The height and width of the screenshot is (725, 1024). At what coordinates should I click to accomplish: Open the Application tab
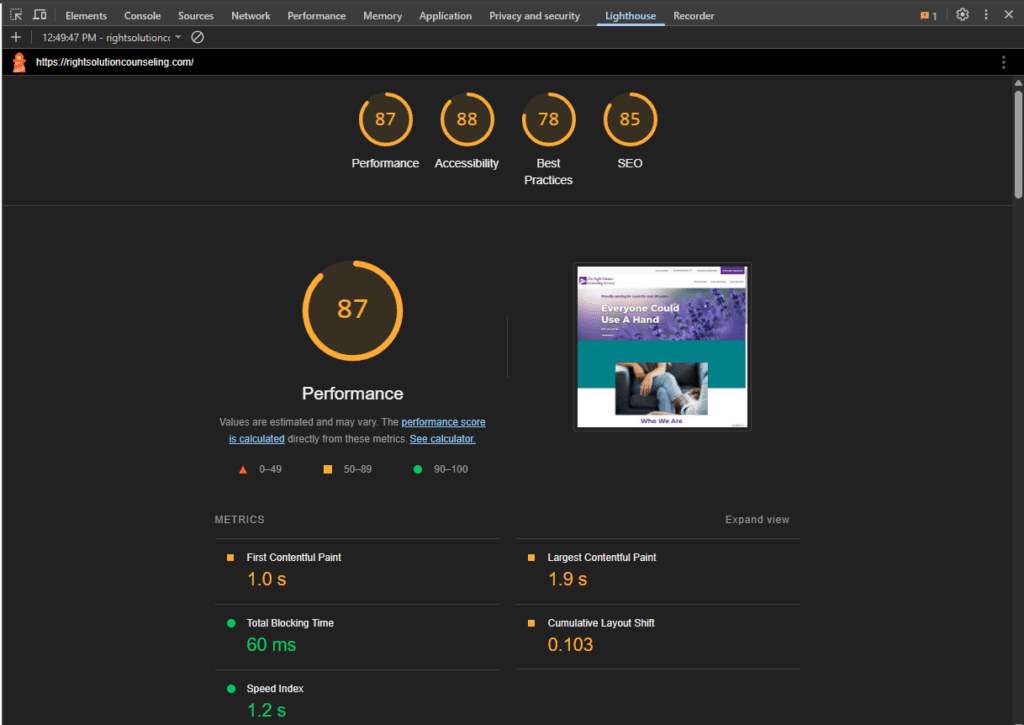pos(445,16)
